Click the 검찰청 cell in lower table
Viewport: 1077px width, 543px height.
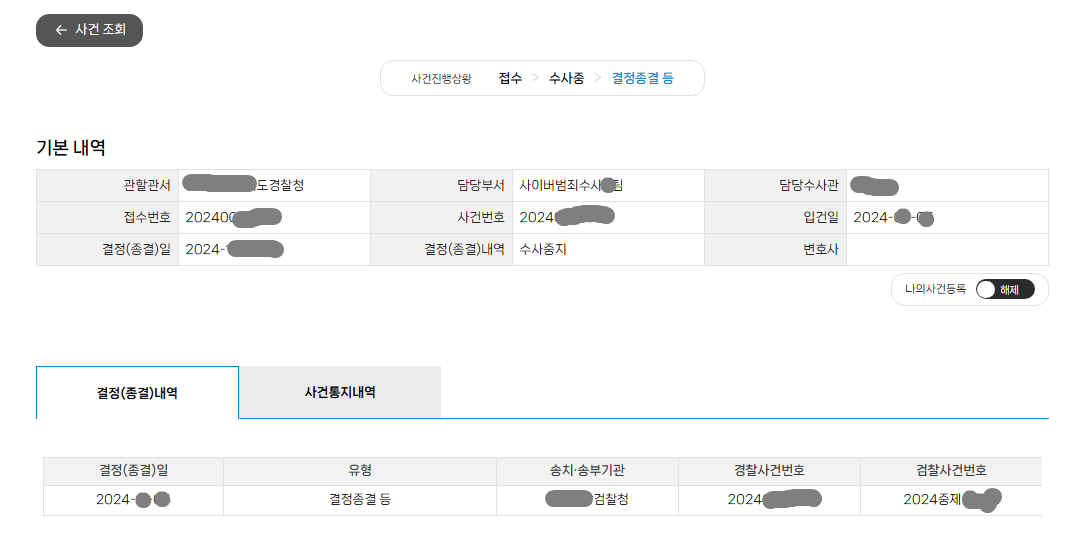[x=587, y=500]
